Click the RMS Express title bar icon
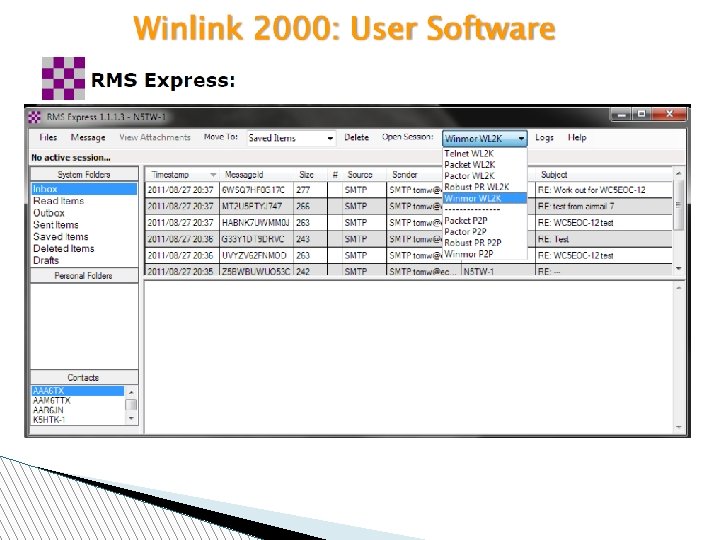 pos(34,118)
